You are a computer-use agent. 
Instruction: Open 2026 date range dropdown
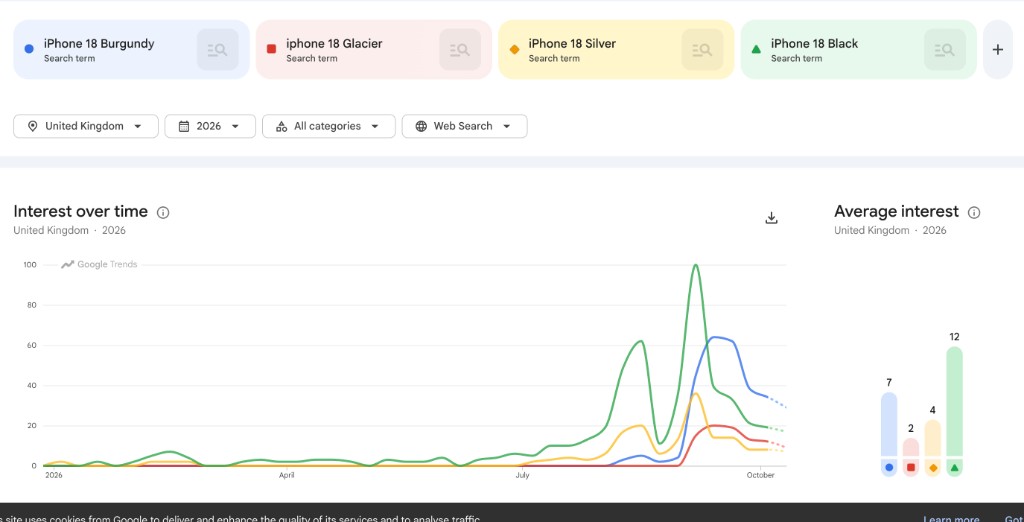210,126
